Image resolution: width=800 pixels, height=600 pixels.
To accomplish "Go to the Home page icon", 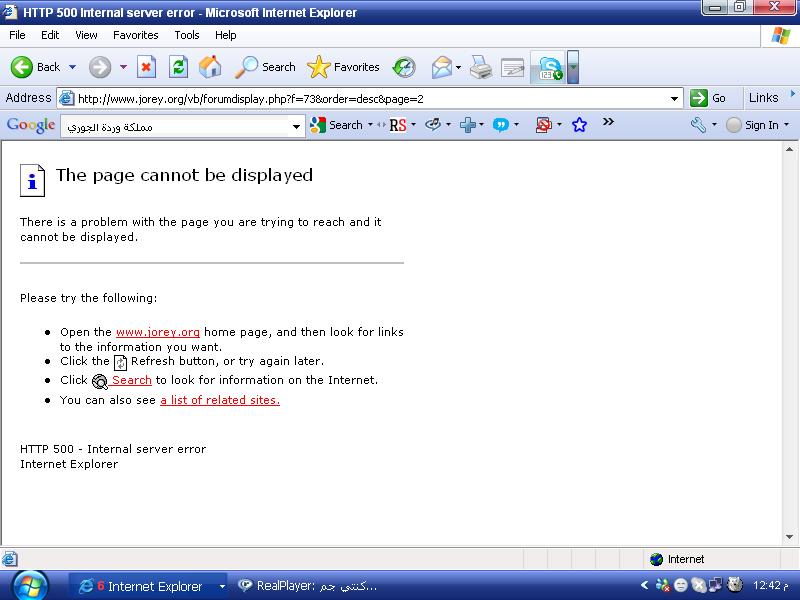I will pyautogui.click(x=210, y=67).
